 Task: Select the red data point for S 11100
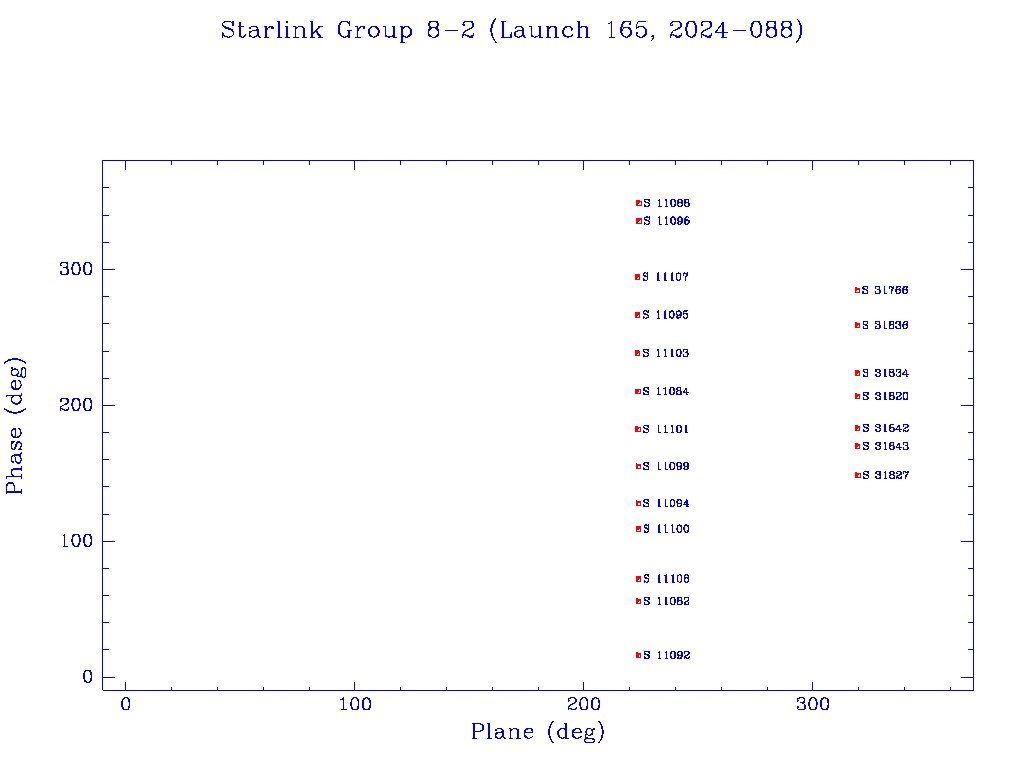click(639, 529)
